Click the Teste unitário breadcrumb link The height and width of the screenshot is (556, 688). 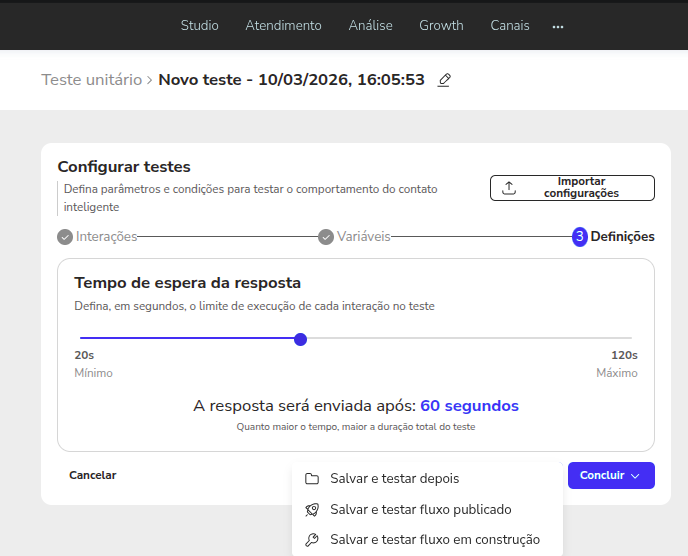pyautogui.click(x=92, y=80)
